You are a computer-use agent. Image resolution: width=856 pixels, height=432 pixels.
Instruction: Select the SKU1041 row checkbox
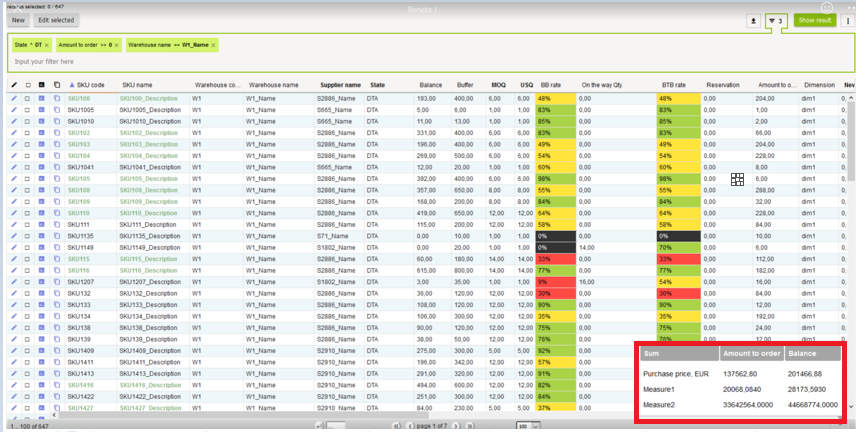coord(28,167)
